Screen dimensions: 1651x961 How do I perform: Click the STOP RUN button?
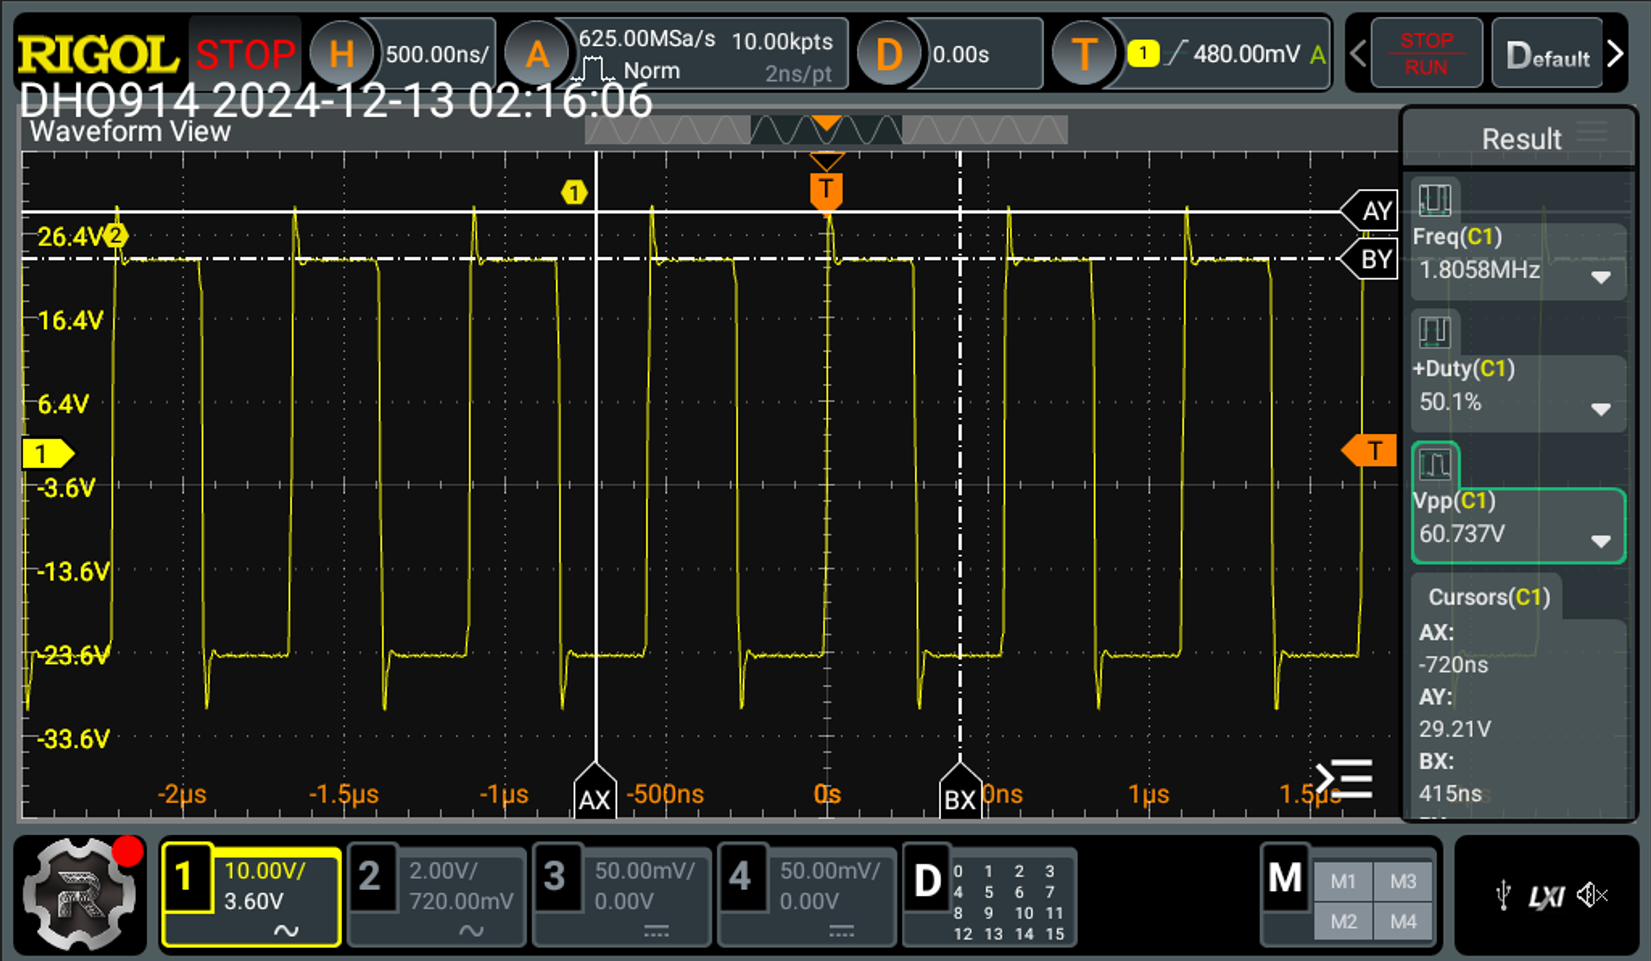tap(1426, 54)
